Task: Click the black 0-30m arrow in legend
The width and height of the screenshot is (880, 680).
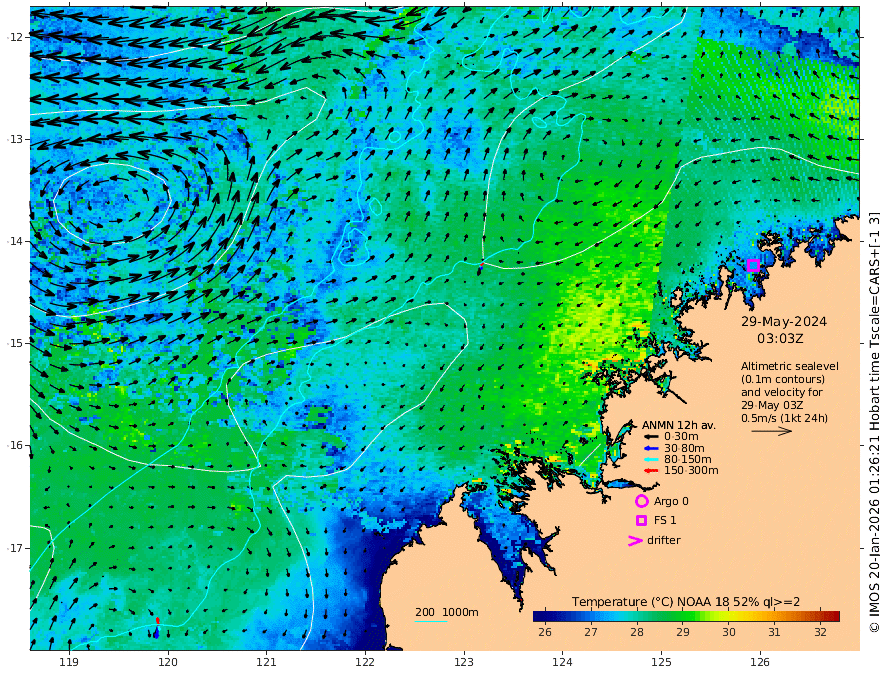Action: [651, 437]
